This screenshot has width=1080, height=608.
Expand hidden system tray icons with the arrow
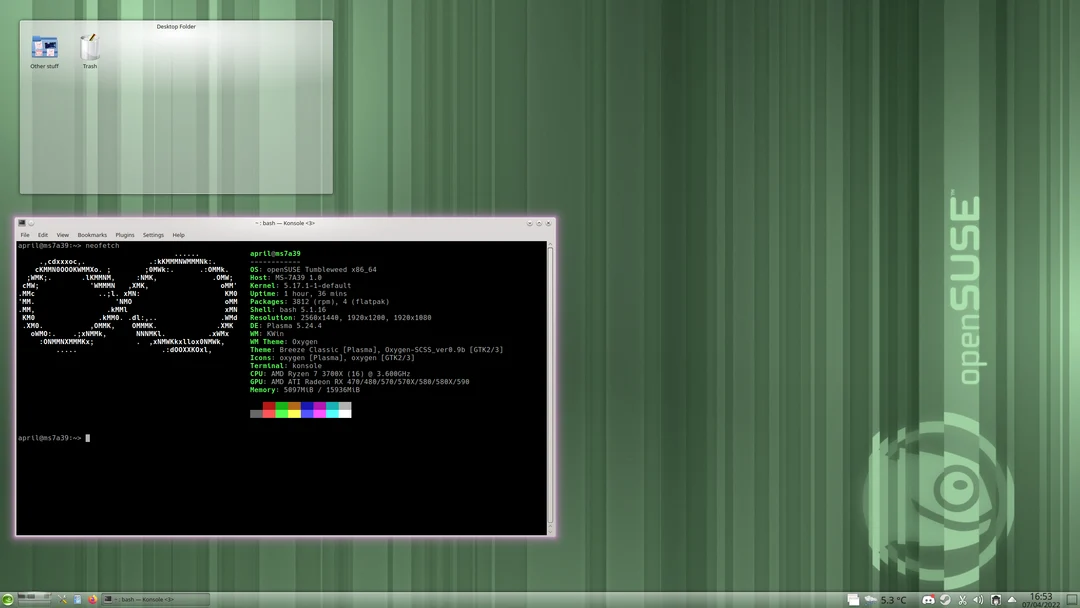click(x=1012, y=599)
